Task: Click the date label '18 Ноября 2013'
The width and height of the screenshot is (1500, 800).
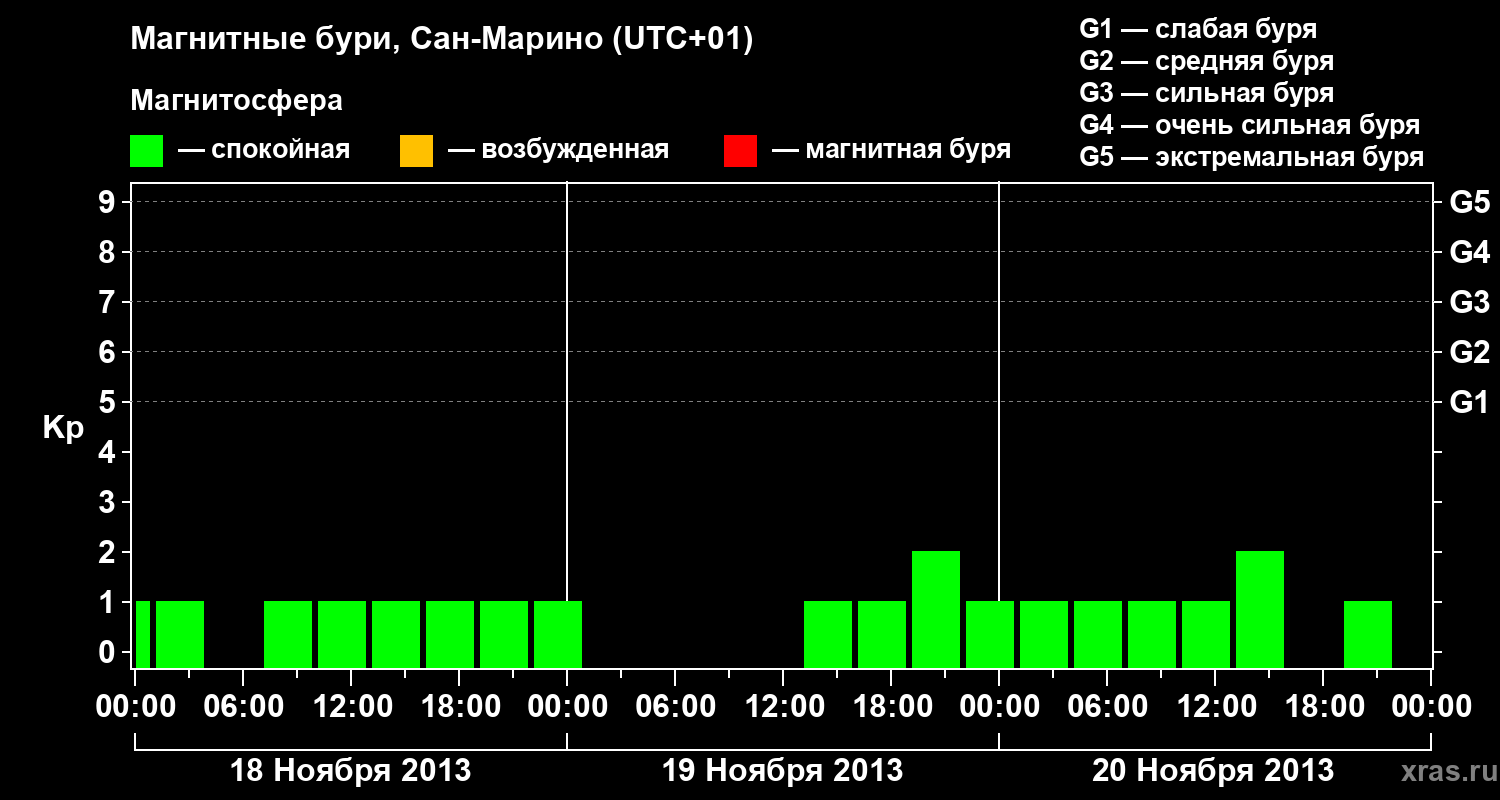Action: pyautogui.click(x=351, y=771)
